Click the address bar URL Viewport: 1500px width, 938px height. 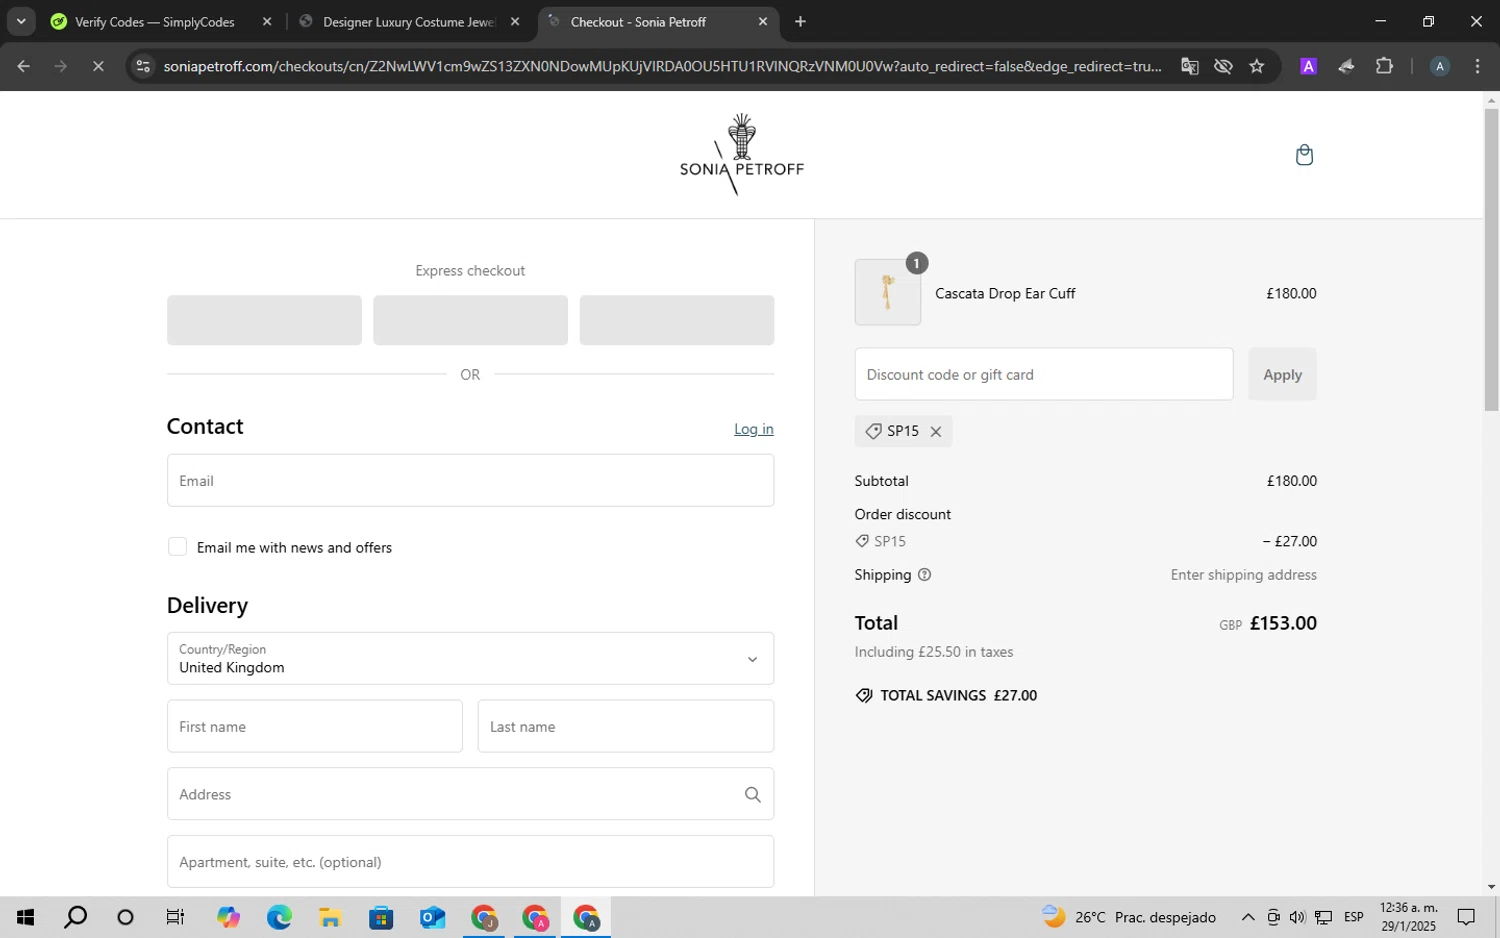(x=662, y=66)
